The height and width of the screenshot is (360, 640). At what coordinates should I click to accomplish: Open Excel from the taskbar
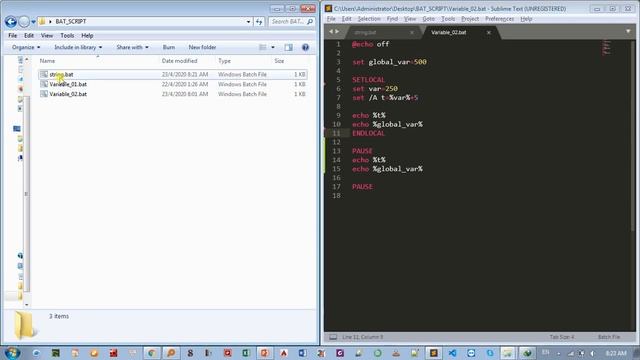[x=246, y=353]
